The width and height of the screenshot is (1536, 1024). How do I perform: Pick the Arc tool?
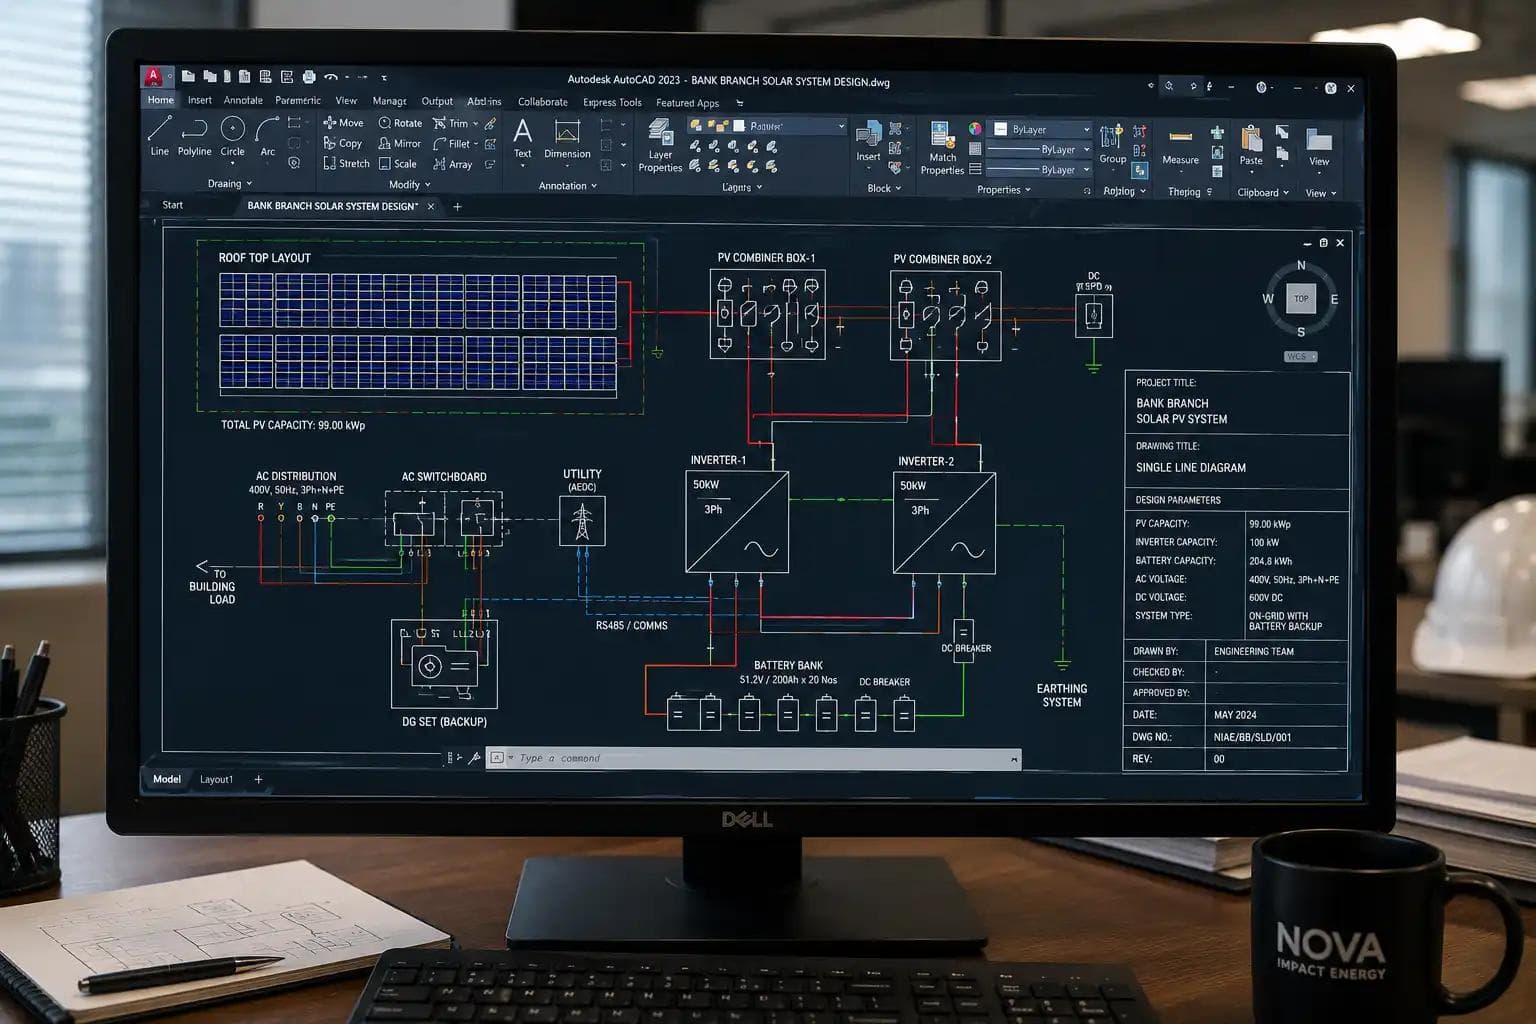[x=267, y=136]
